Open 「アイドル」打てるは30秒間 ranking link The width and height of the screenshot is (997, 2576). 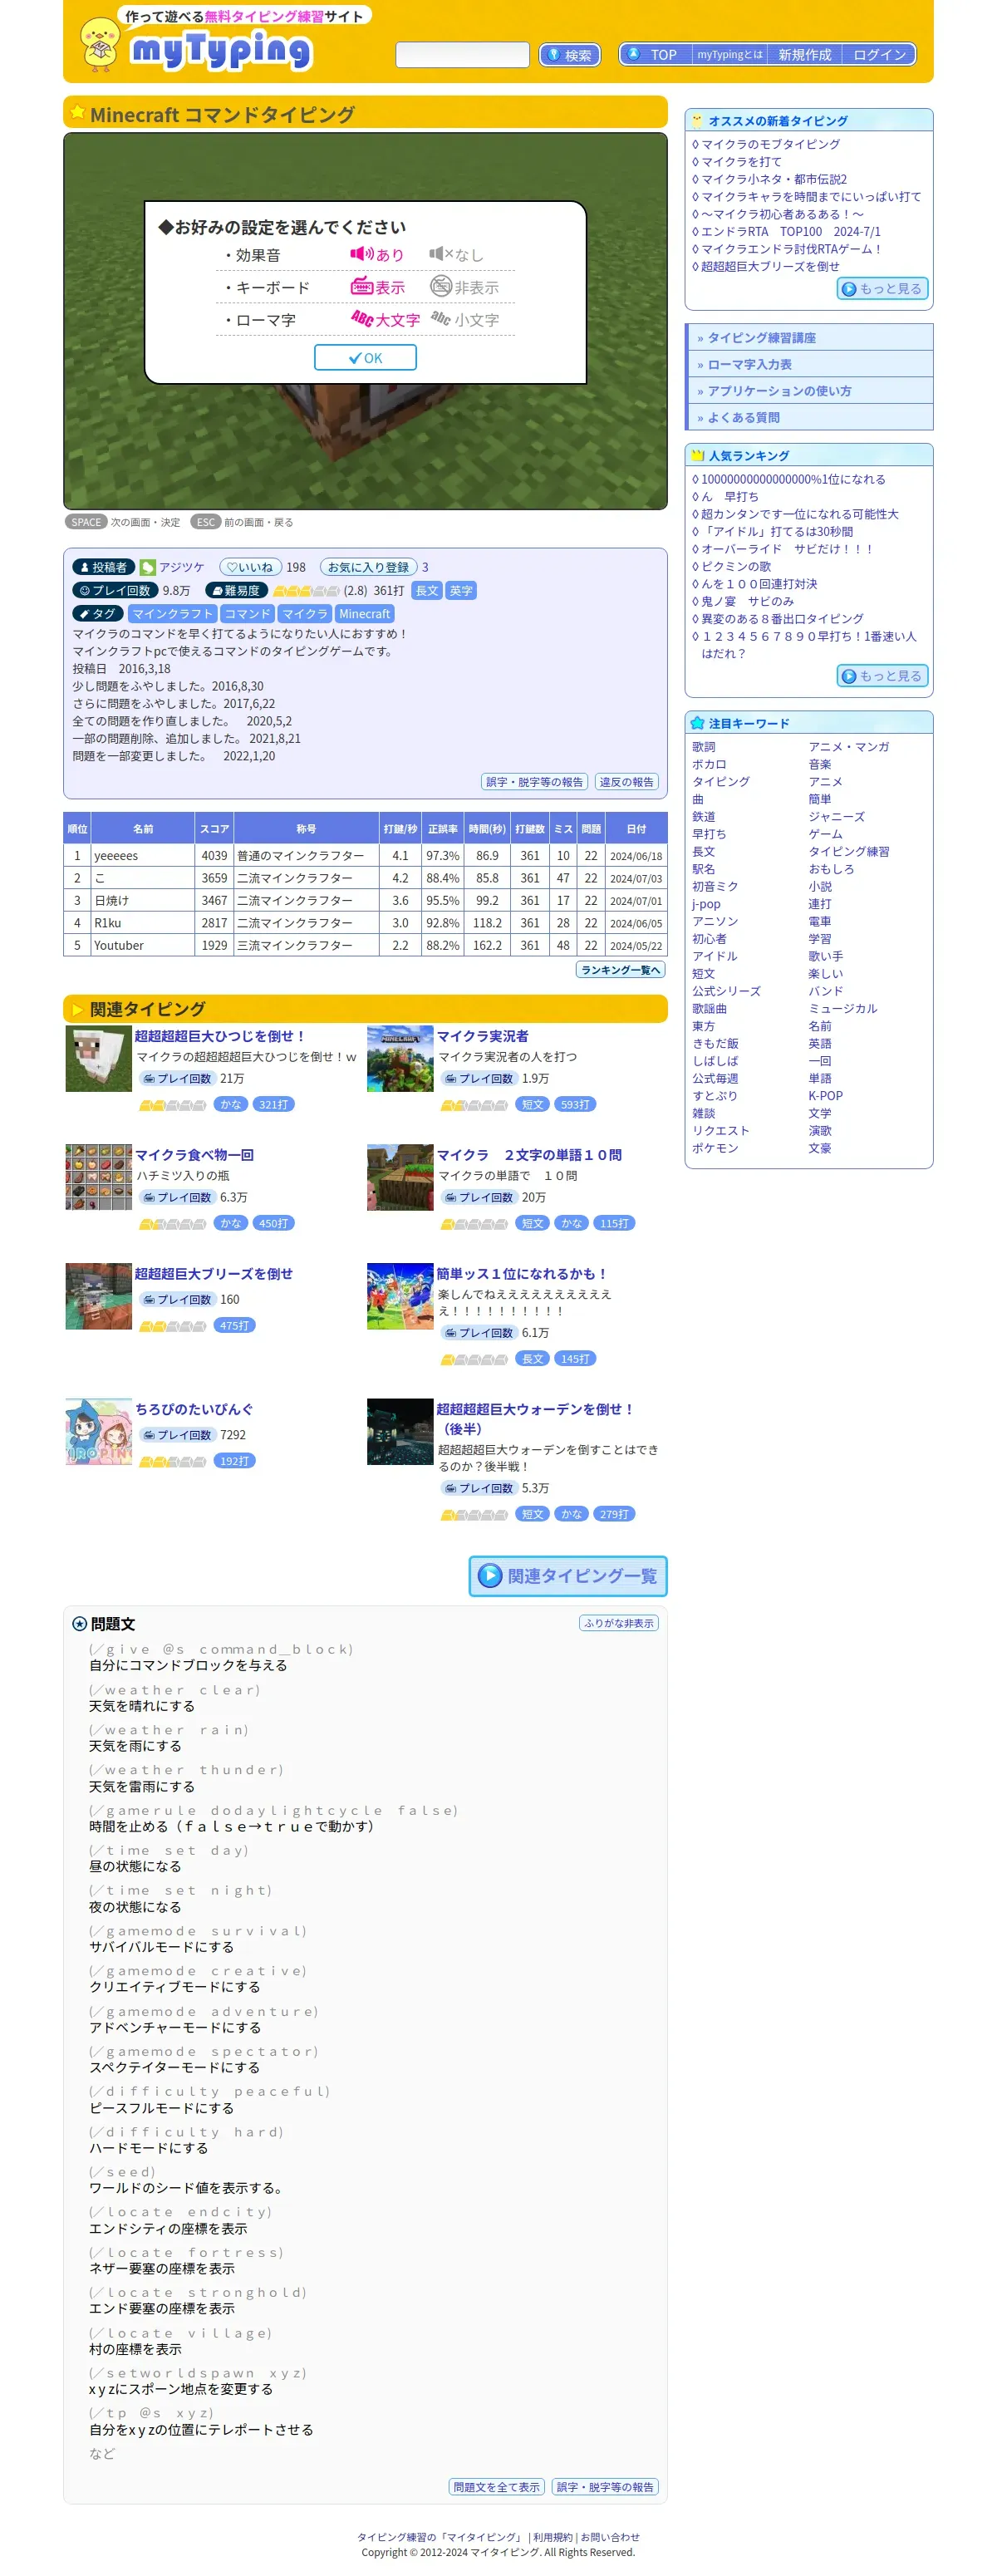pos(776,531)
